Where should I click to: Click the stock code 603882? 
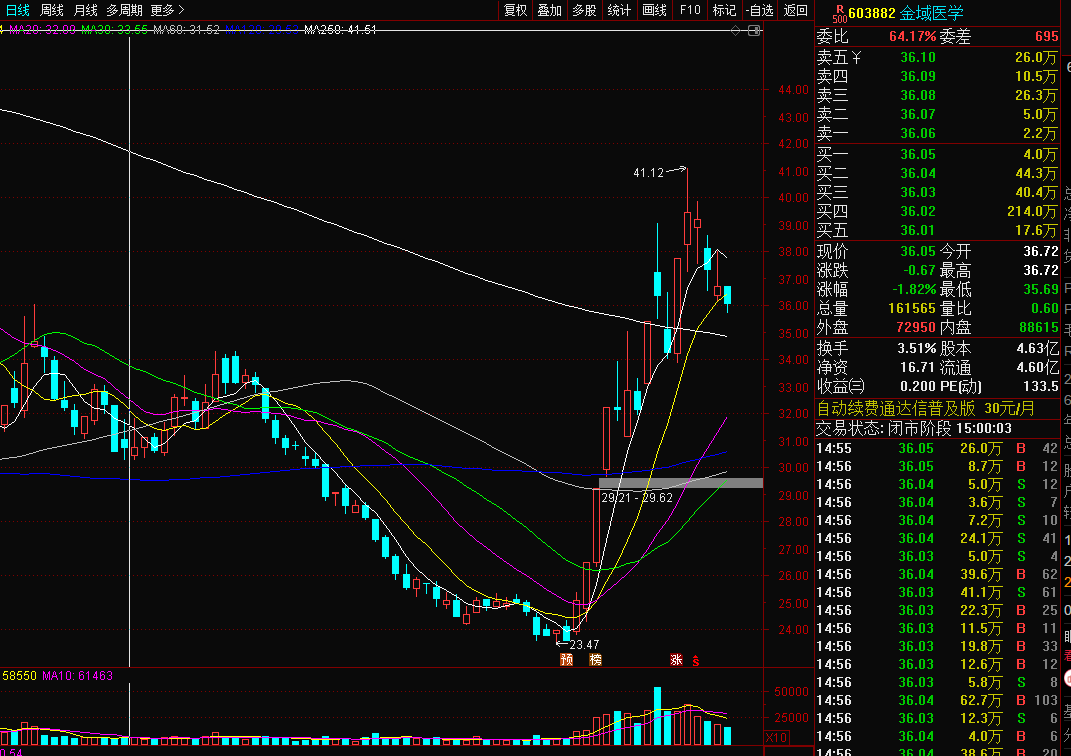(x=872, y=13)
